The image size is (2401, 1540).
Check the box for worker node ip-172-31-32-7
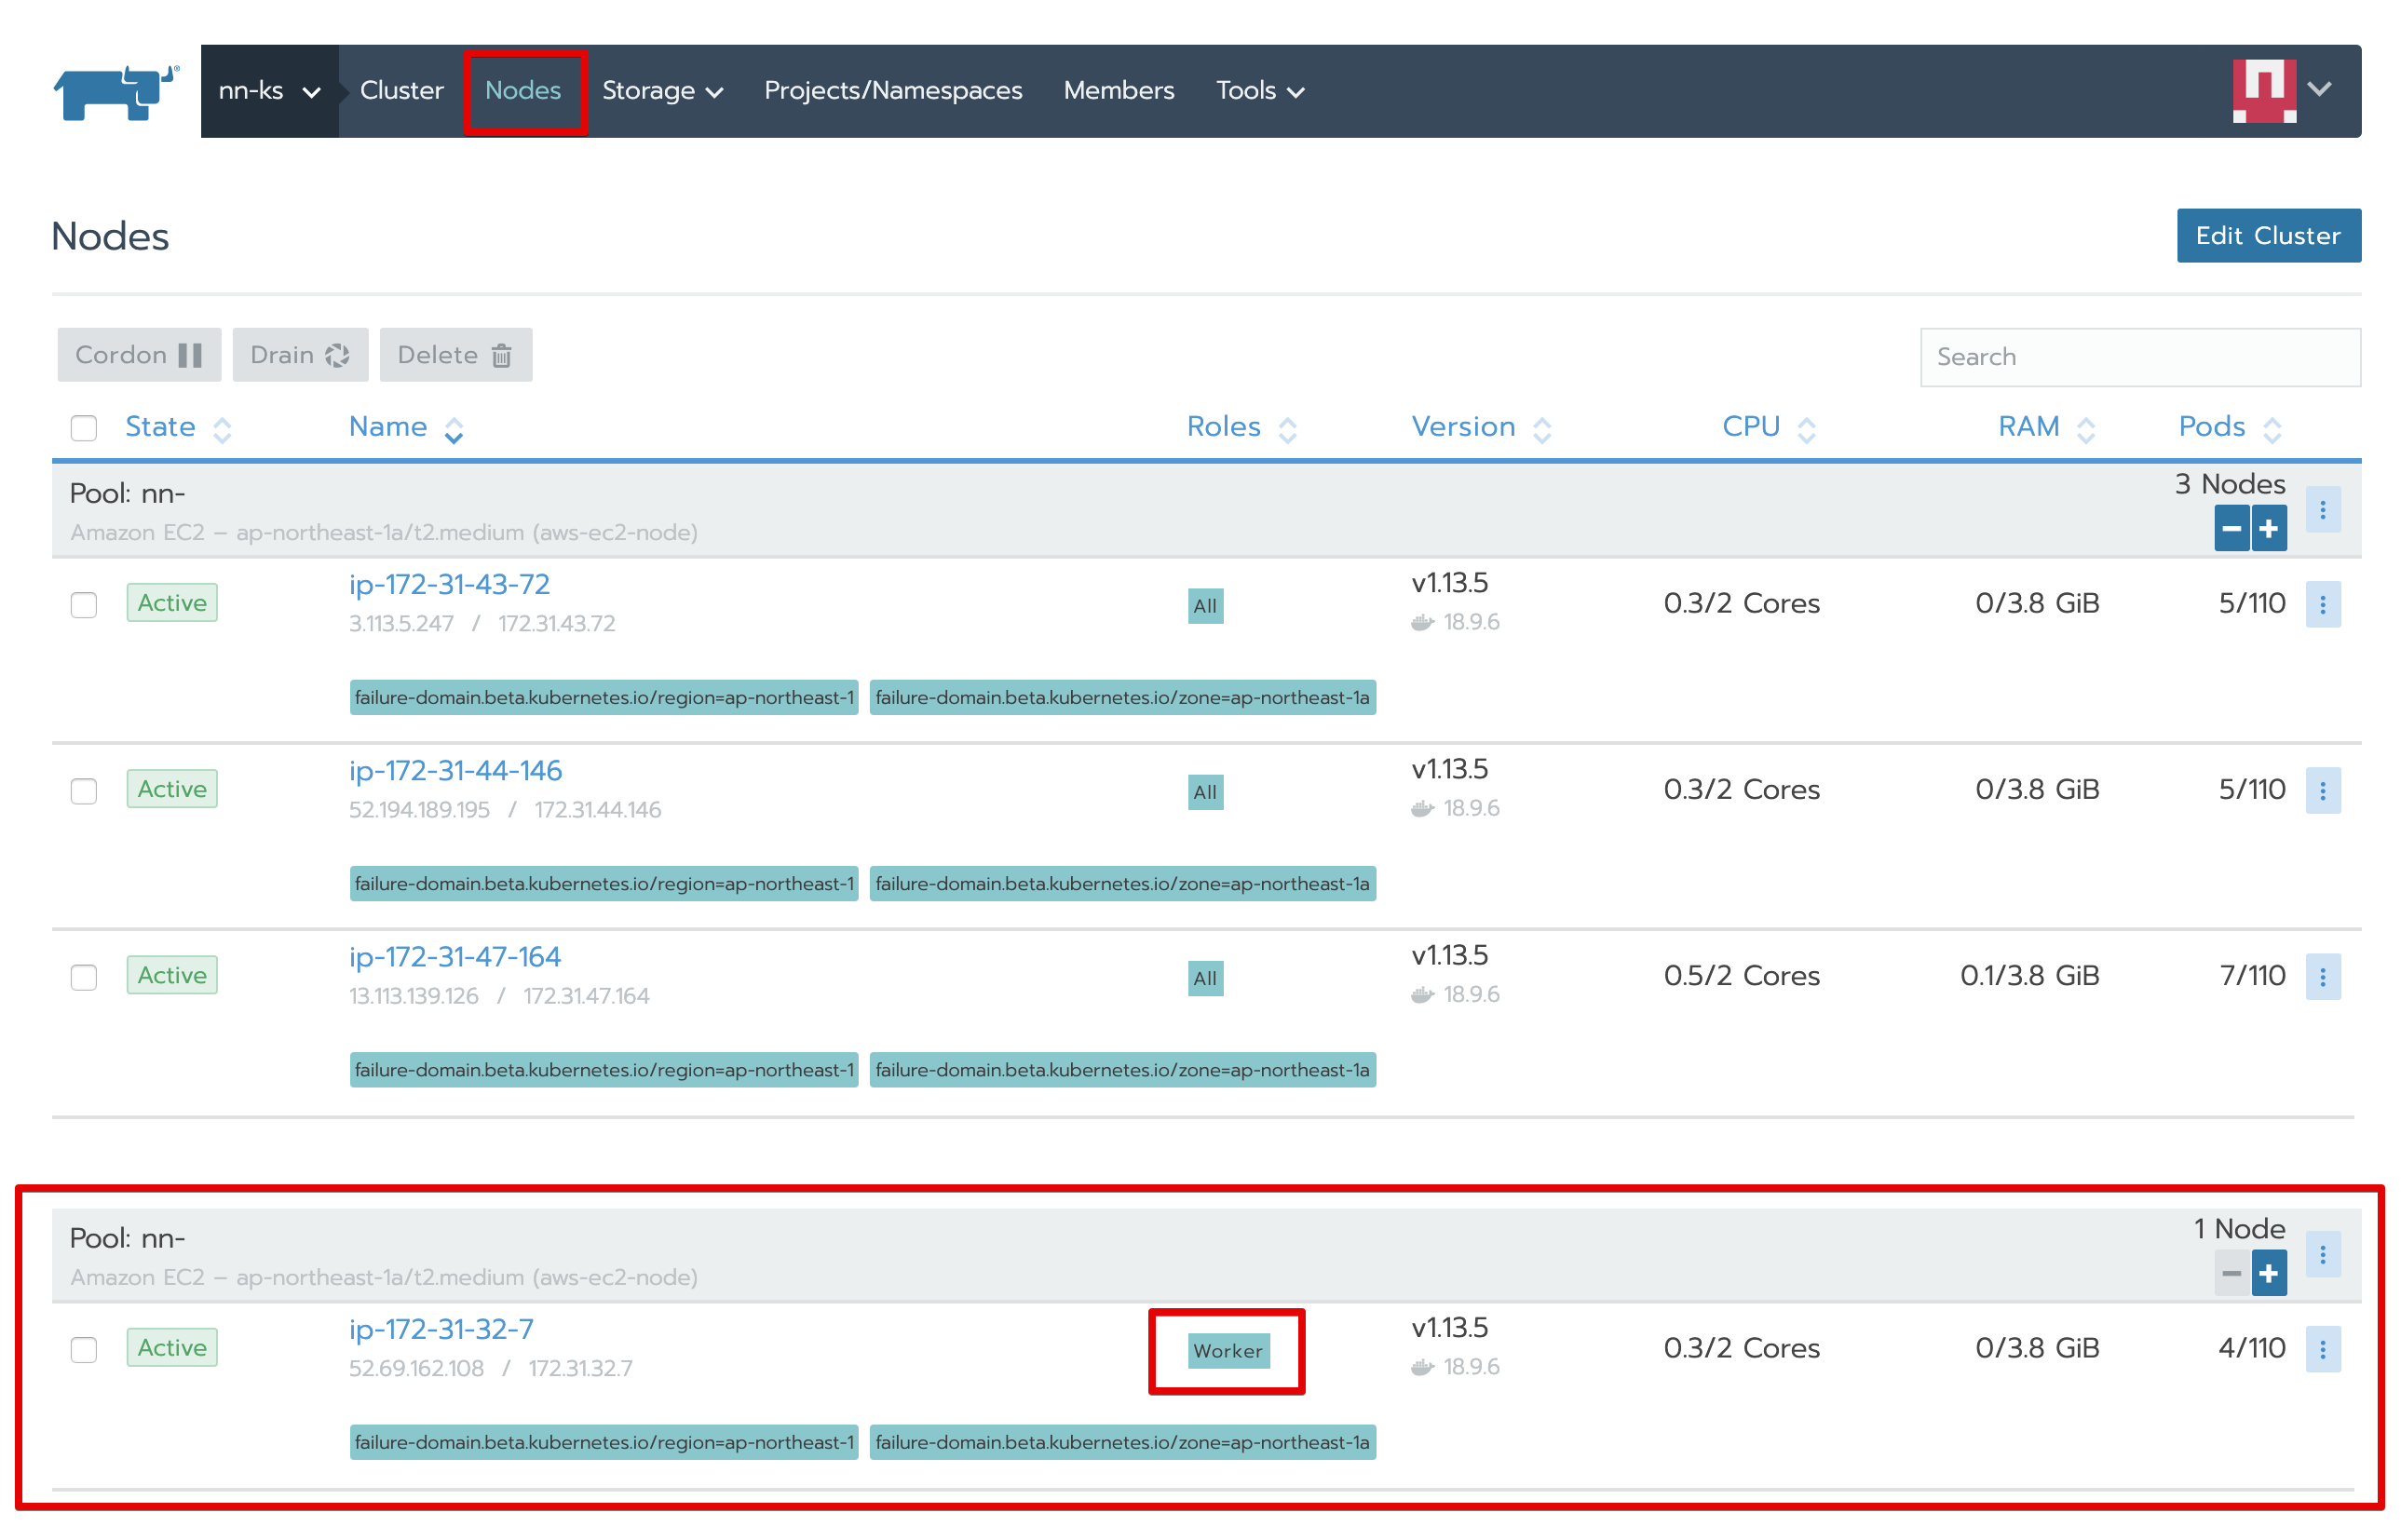[84, 1349]
